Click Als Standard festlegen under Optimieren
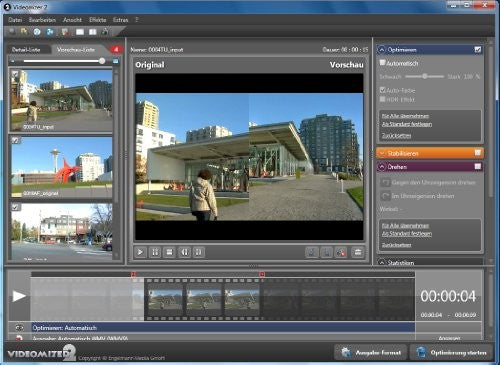 (407, 124)
